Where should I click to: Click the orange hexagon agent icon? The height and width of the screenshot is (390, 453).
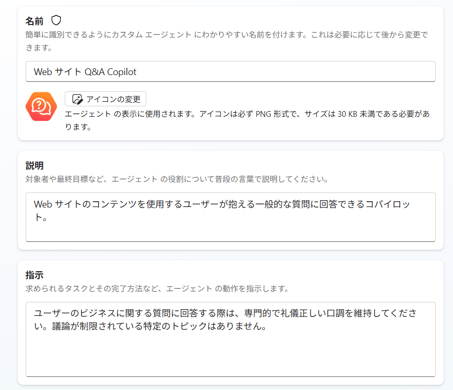(x=41, y=106)
